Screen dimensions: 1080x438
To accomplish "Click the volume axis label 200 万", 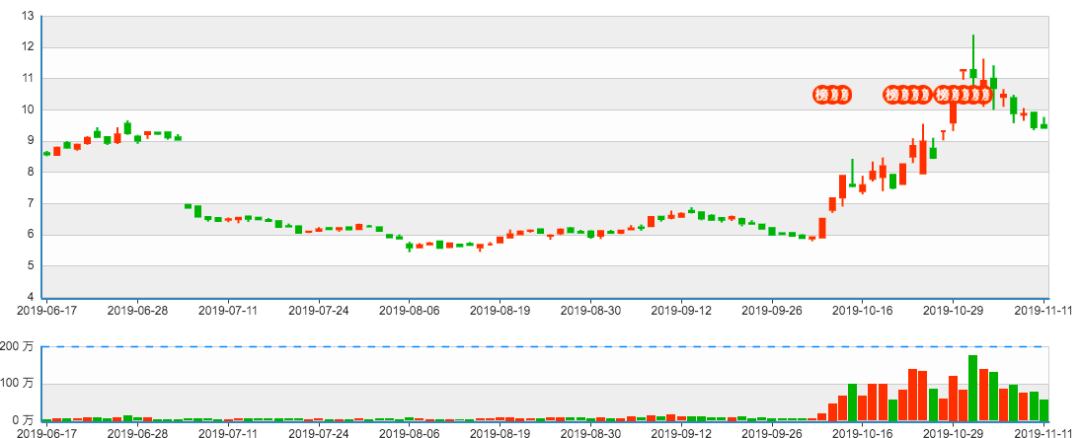I will [17, 347].
